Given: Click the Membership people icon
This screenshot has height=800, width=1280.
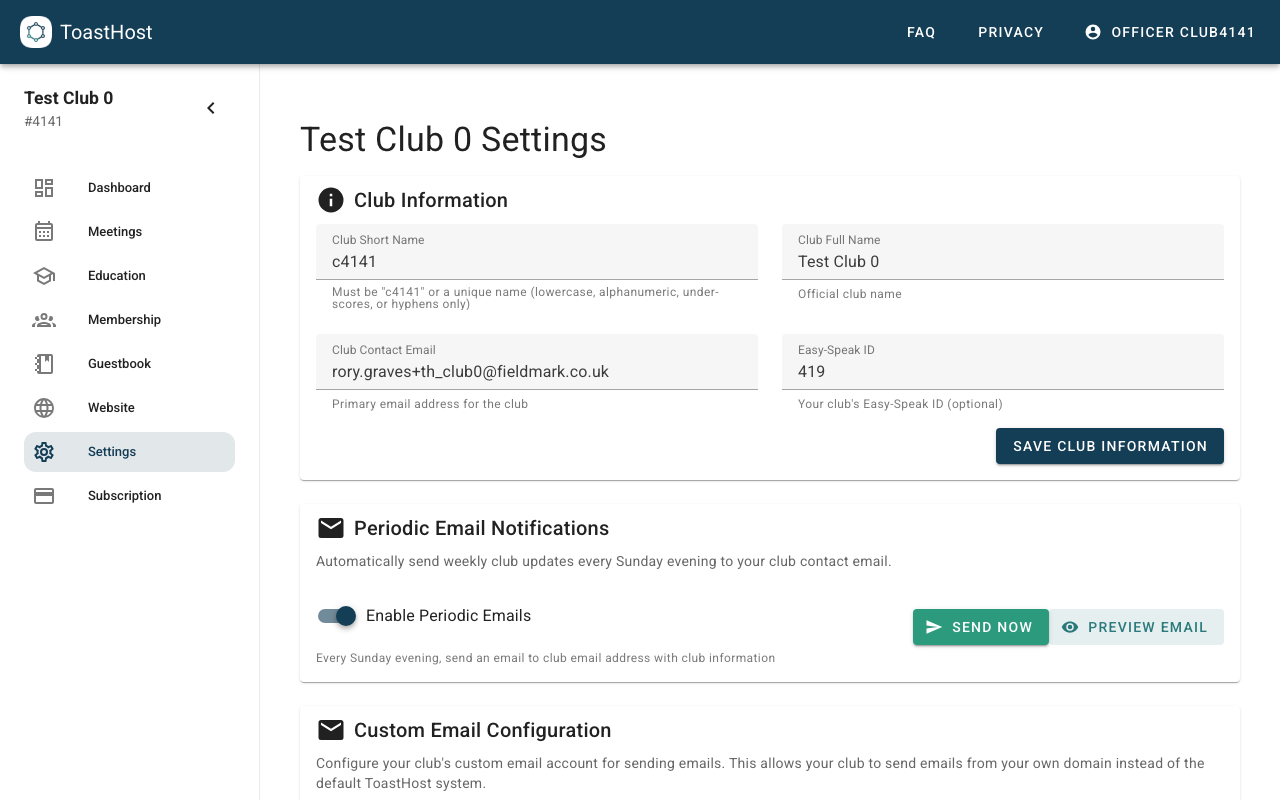Looking at the screenshot, I should 44,320.
